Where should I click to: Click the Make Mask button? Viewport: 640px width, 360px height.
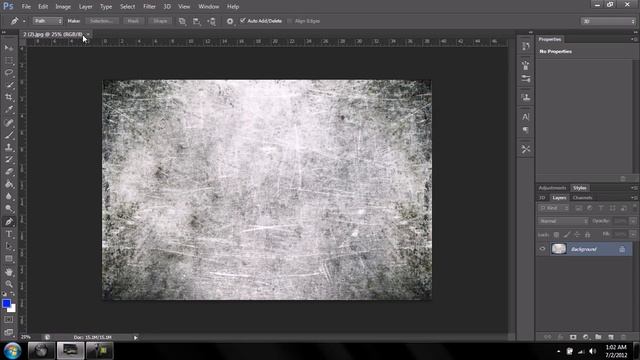click(133, 21)
